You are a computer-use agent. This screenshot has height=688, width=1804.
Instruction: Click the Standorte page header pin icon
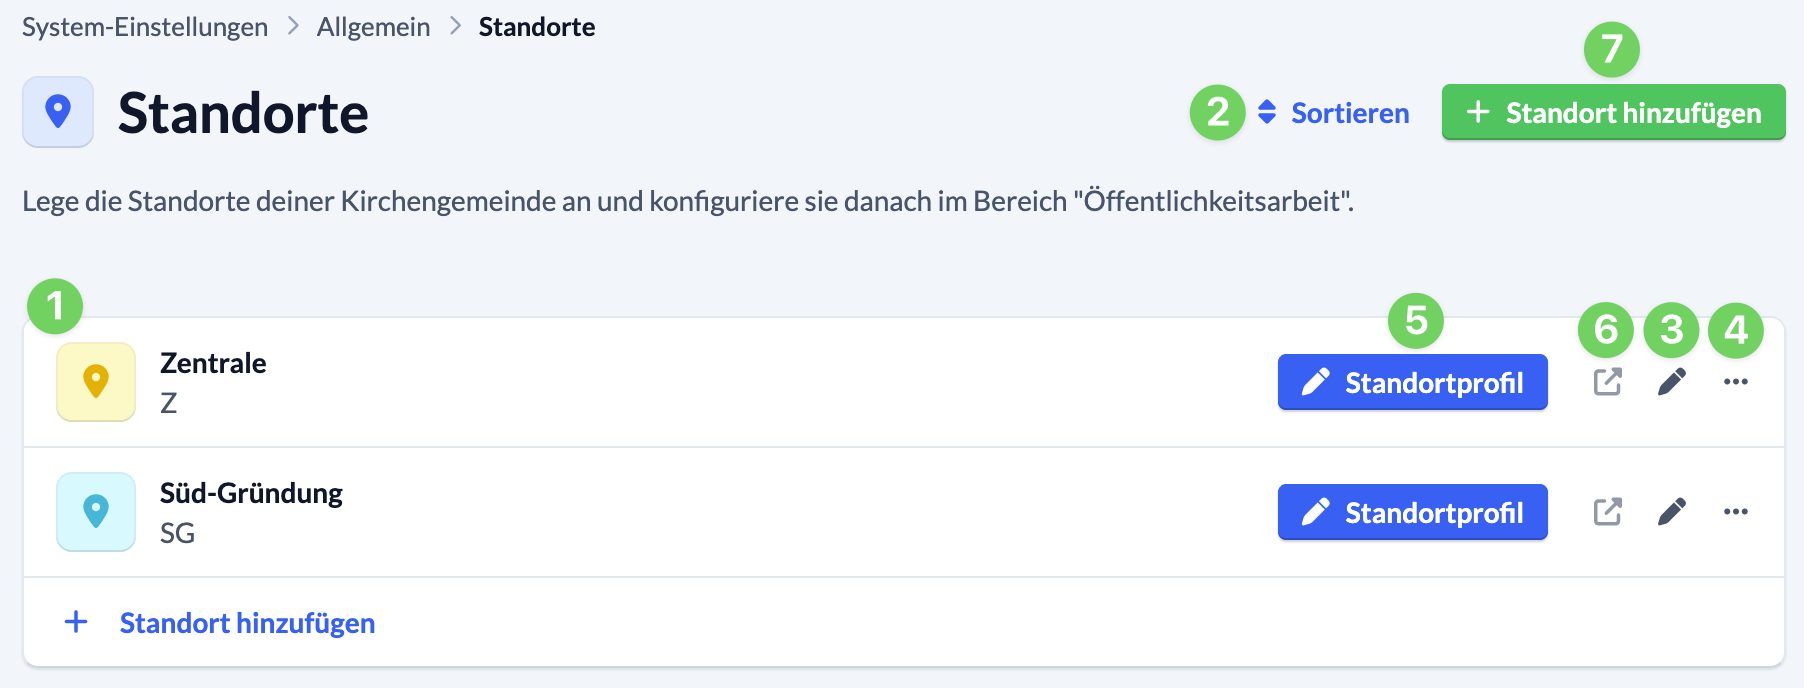coord(57,112)
